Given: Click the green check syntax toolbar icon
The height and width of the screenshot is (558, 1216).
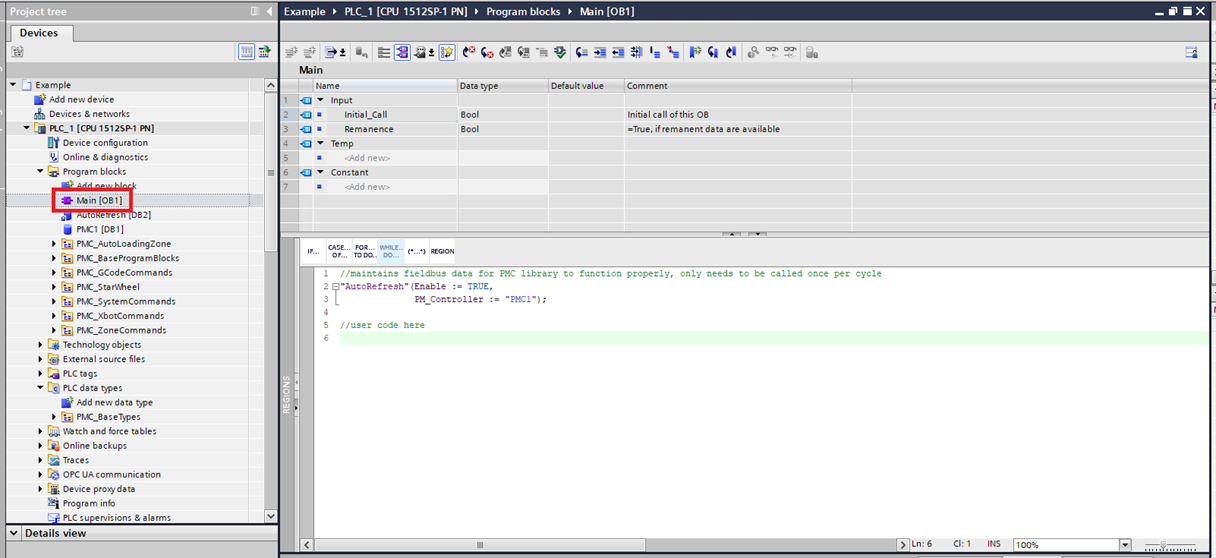Looking at the screenshot, I should coord(561,52).
